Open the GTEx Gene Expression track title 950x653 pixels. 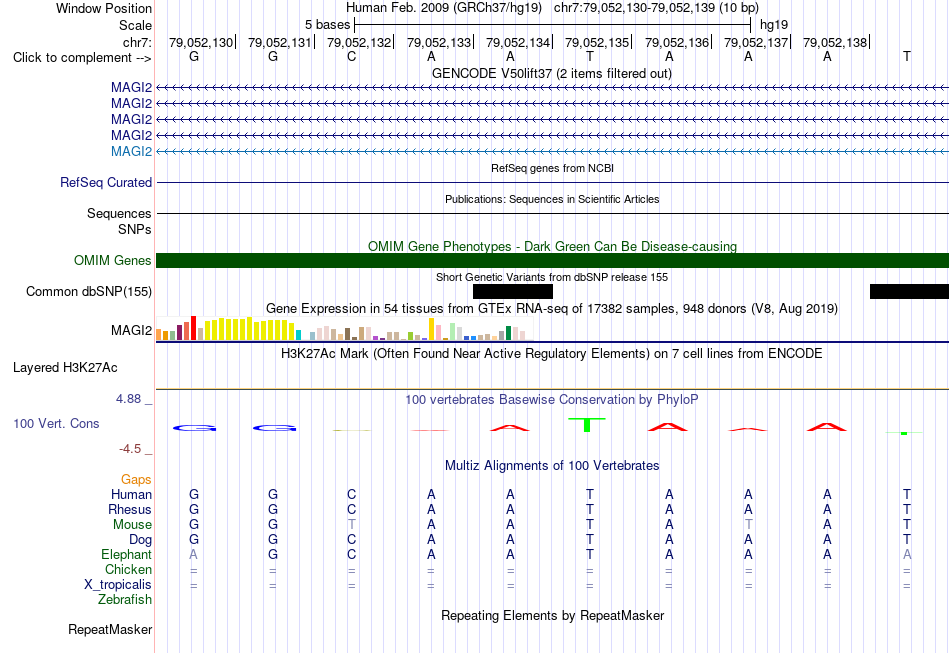pos(552,308)
